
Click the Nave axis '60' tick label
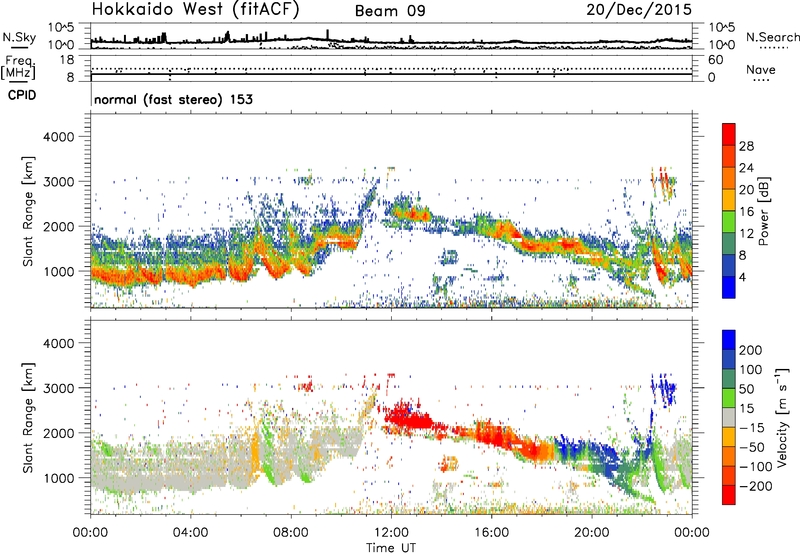coord(715,60)
